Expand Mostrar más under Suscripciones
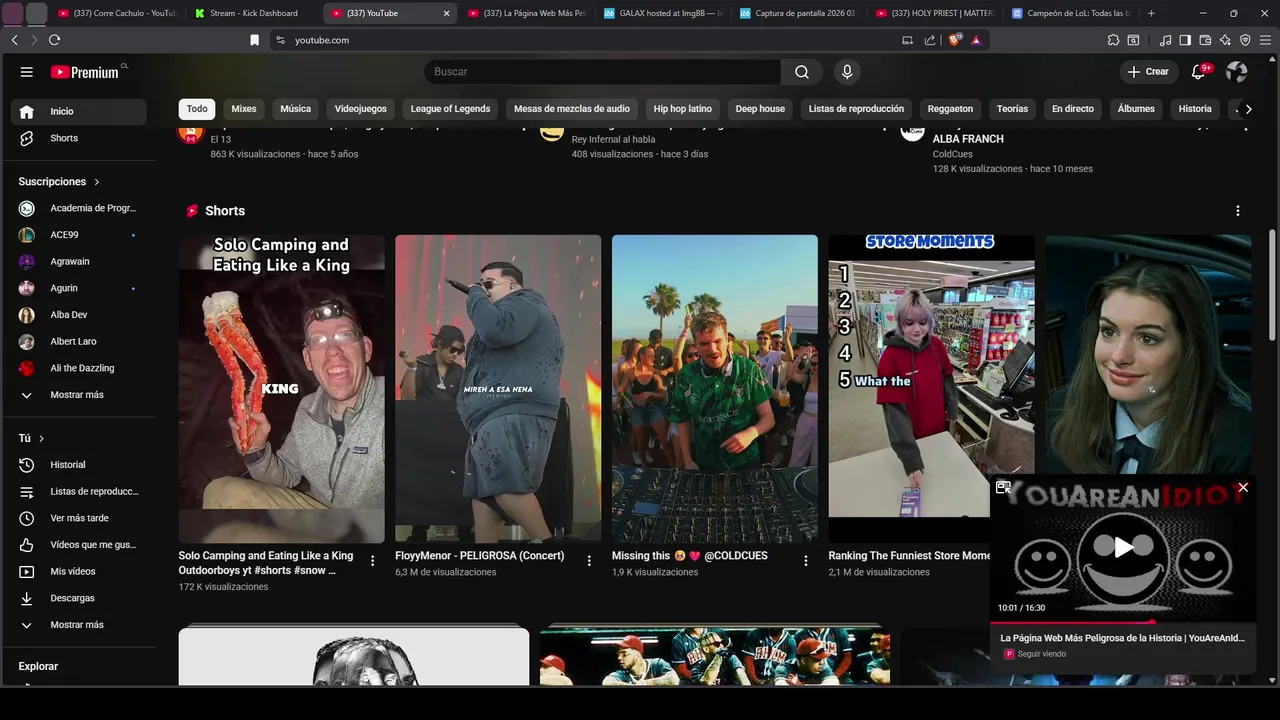Viewport: 1280px width, 720px height. coord(78,395)
